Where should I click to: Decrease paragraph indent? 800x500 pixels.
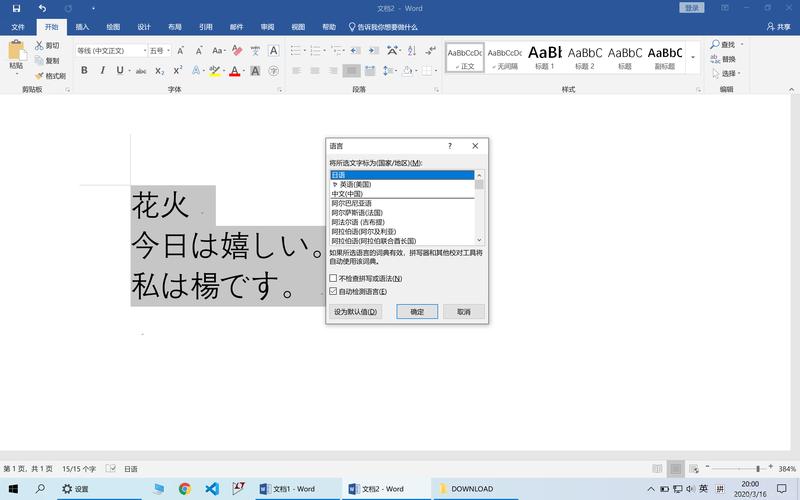pyautogui.click(x=356, y=51)
